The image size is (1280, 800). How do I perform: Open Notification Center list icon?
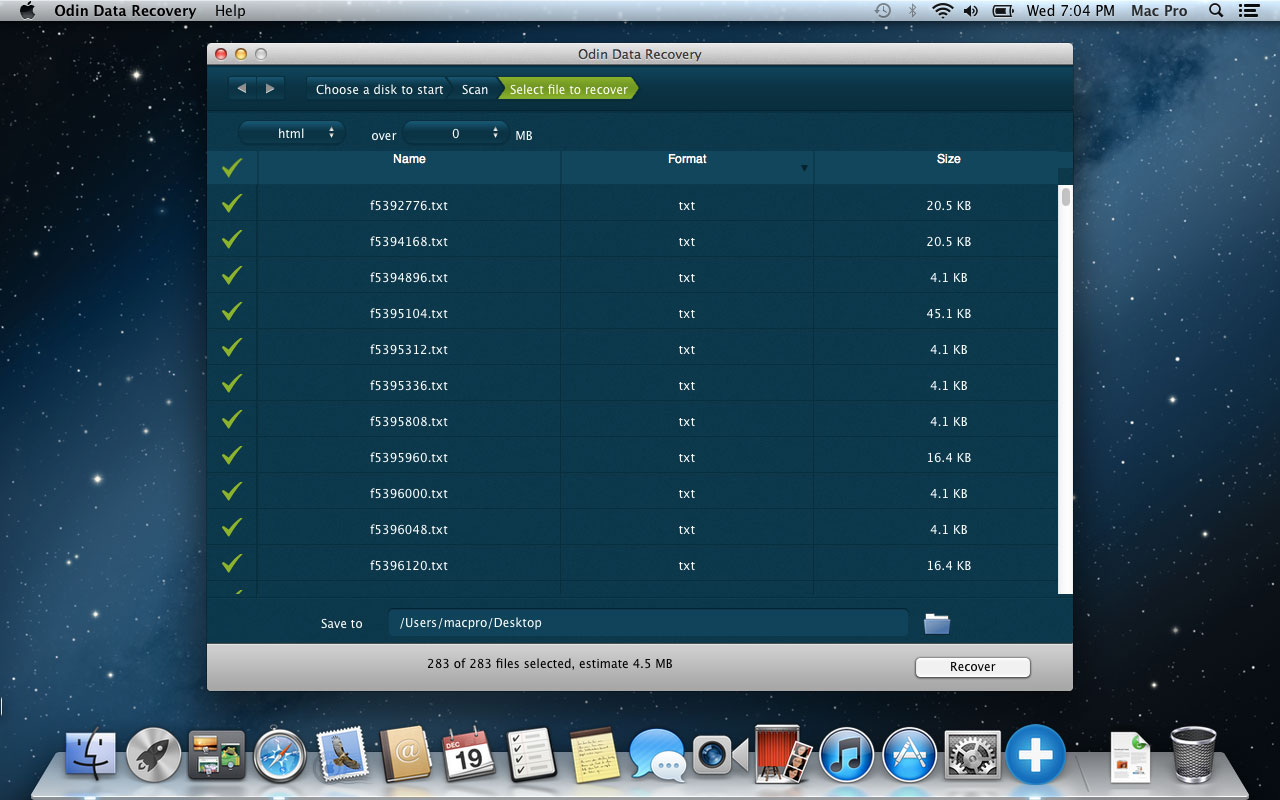click(x=1248, y=11)
